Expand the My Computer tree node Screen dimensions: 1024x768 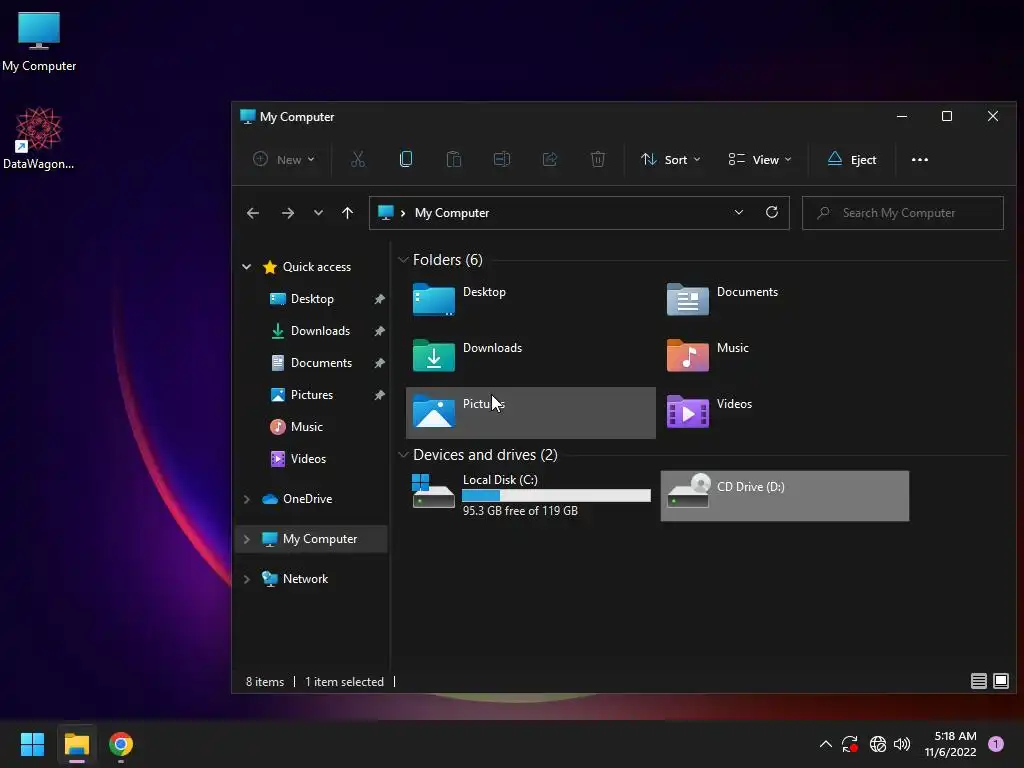[246, 539]
